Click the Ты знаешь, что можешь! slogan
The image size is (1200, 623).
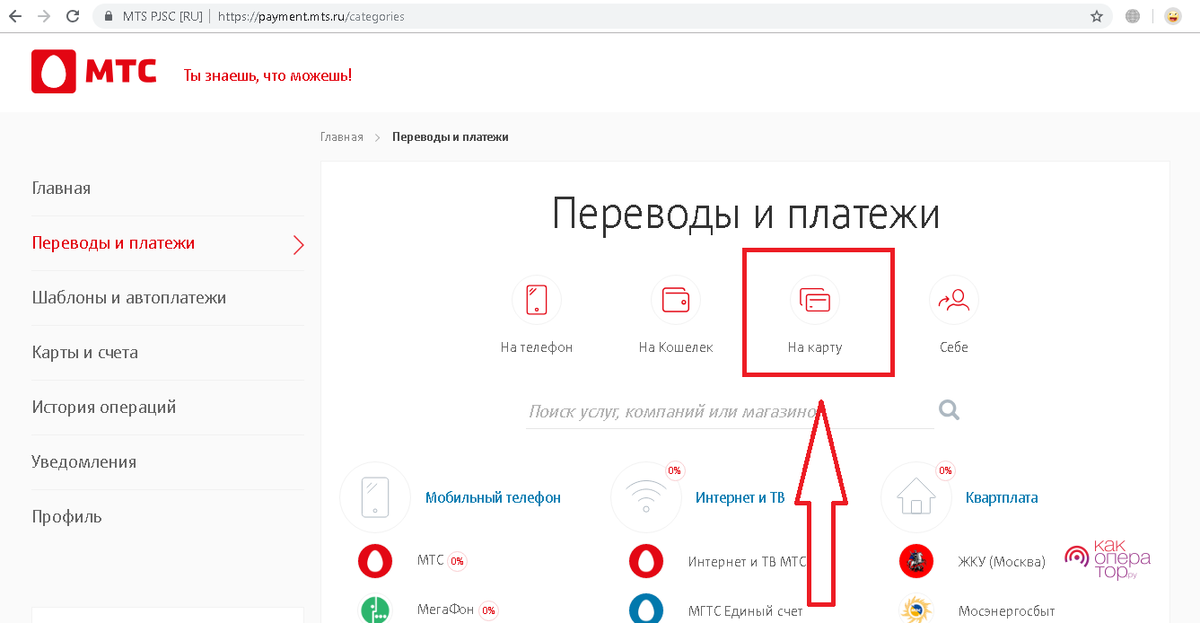[x=268, y=76]
